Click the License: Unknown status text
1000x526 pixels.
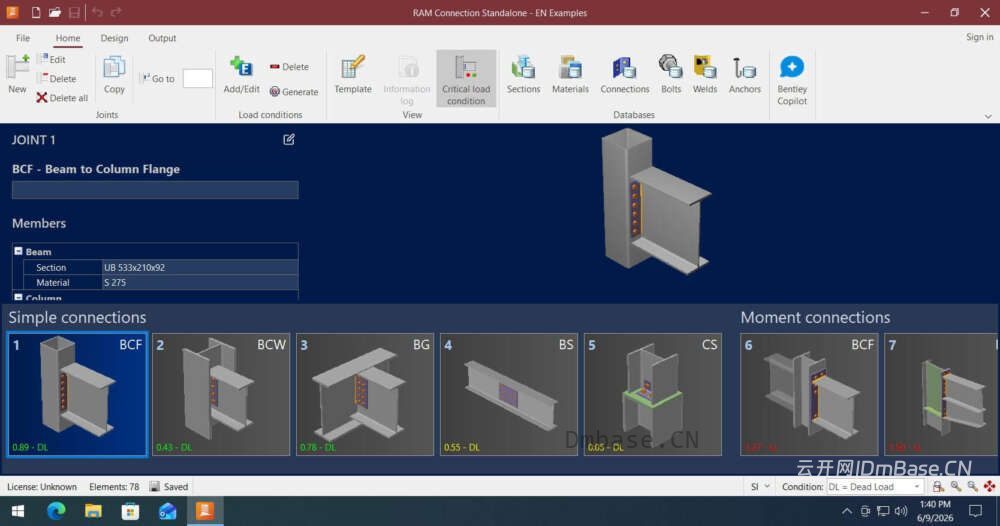[x=41, y=486]
